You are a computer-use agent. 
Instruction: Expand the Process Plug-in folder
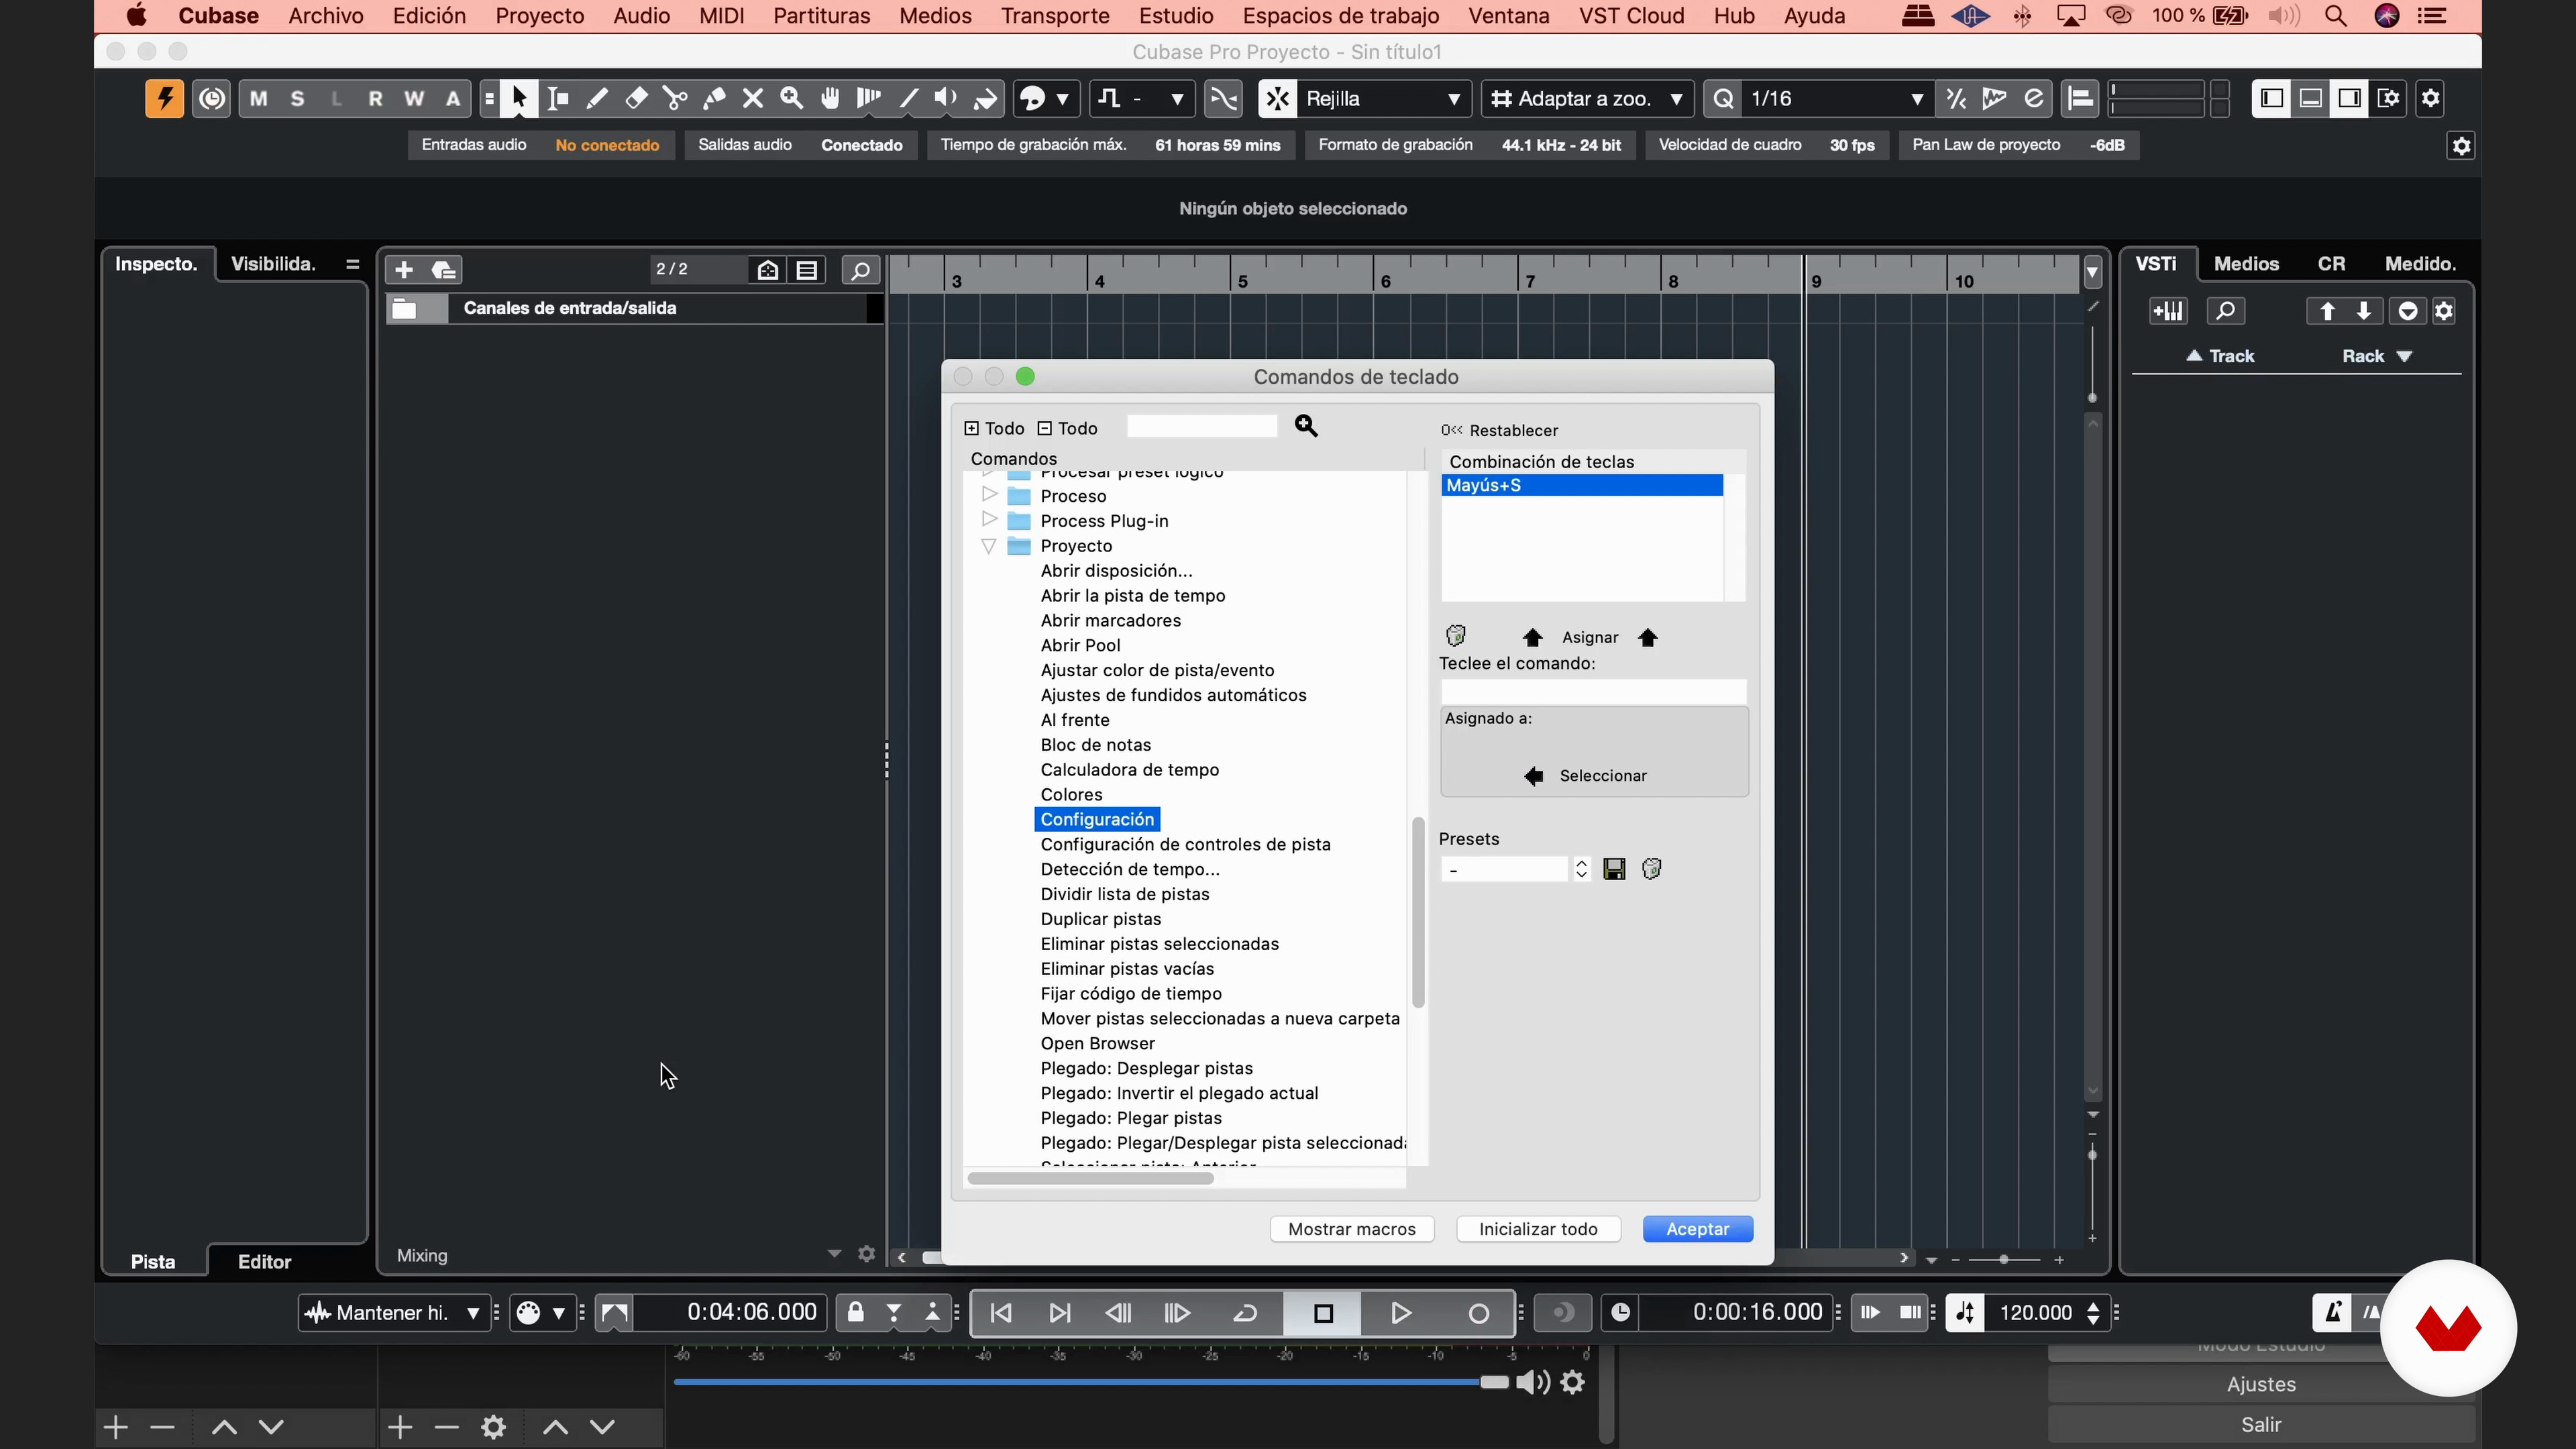(x=989, y=520)
